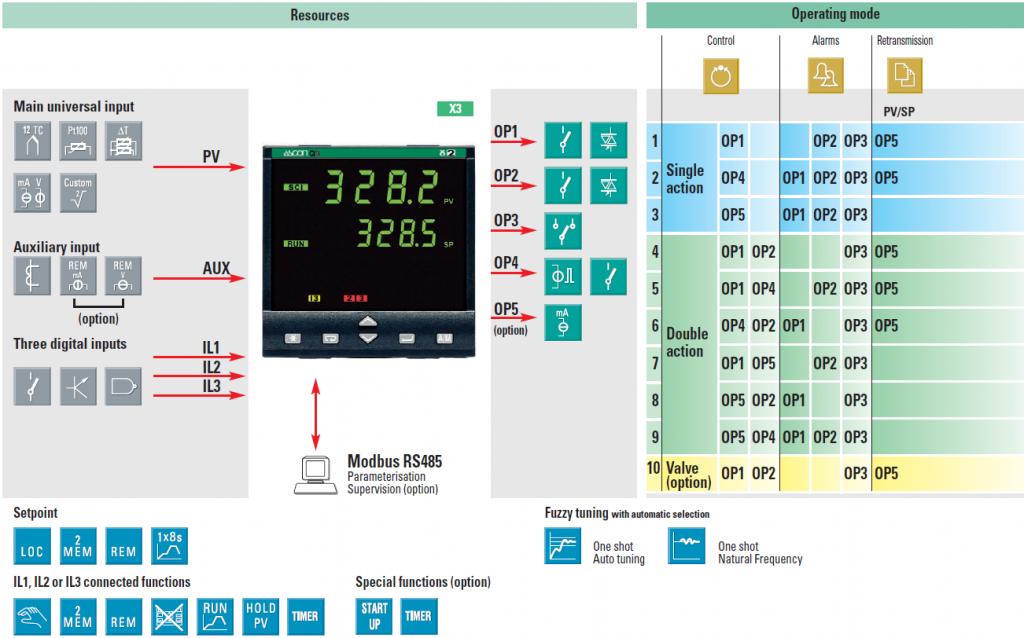This screenshot has height=638, width=1024.
Task: Click the RUN program icon
Action: [x=215, y=616]
